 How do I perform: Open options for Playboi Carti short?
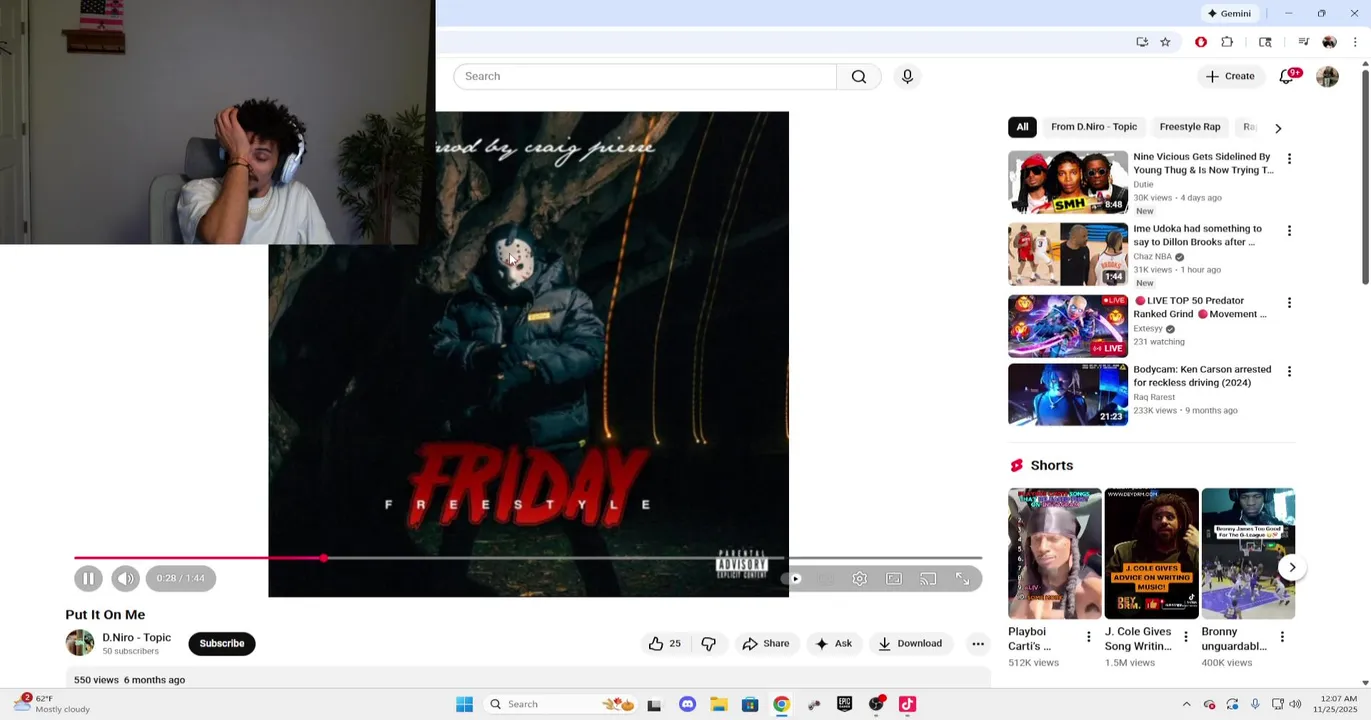(1089, 636)
